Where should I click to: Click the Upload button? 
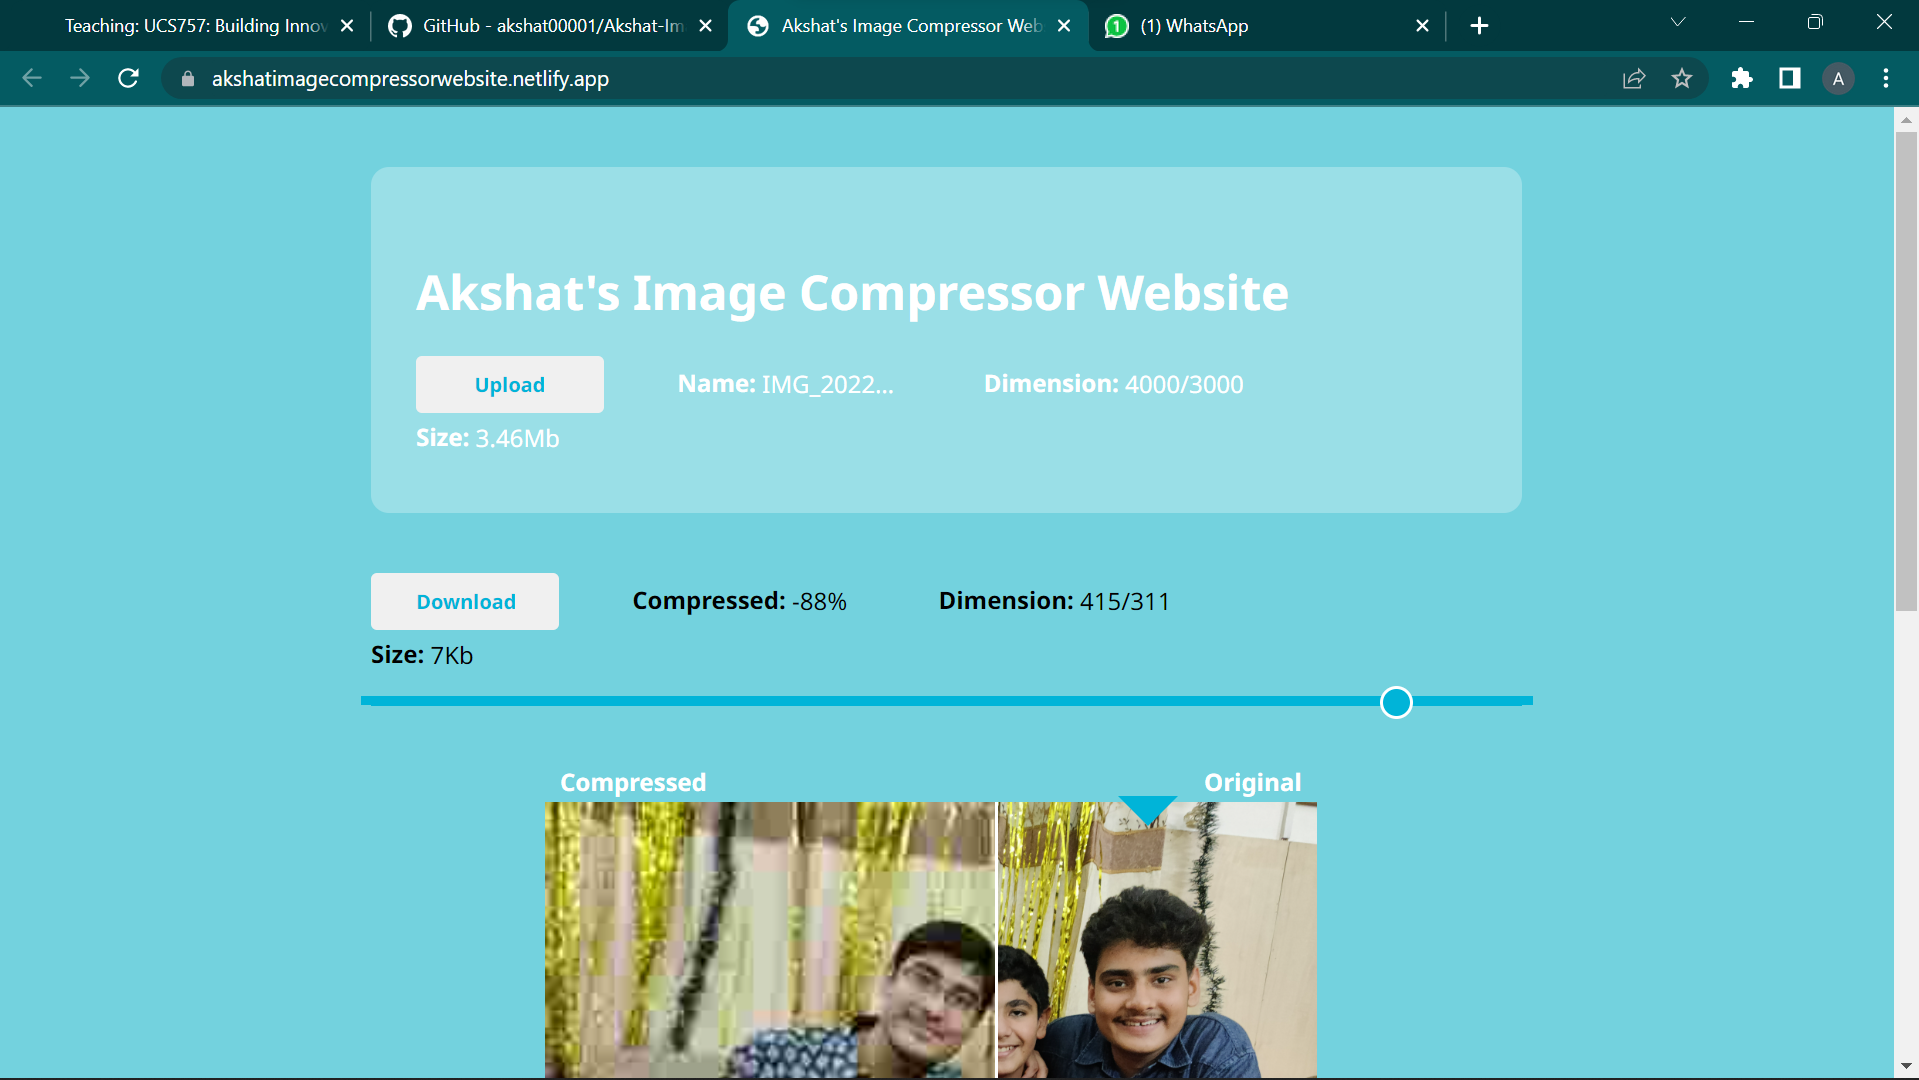(x=509, y=384)
